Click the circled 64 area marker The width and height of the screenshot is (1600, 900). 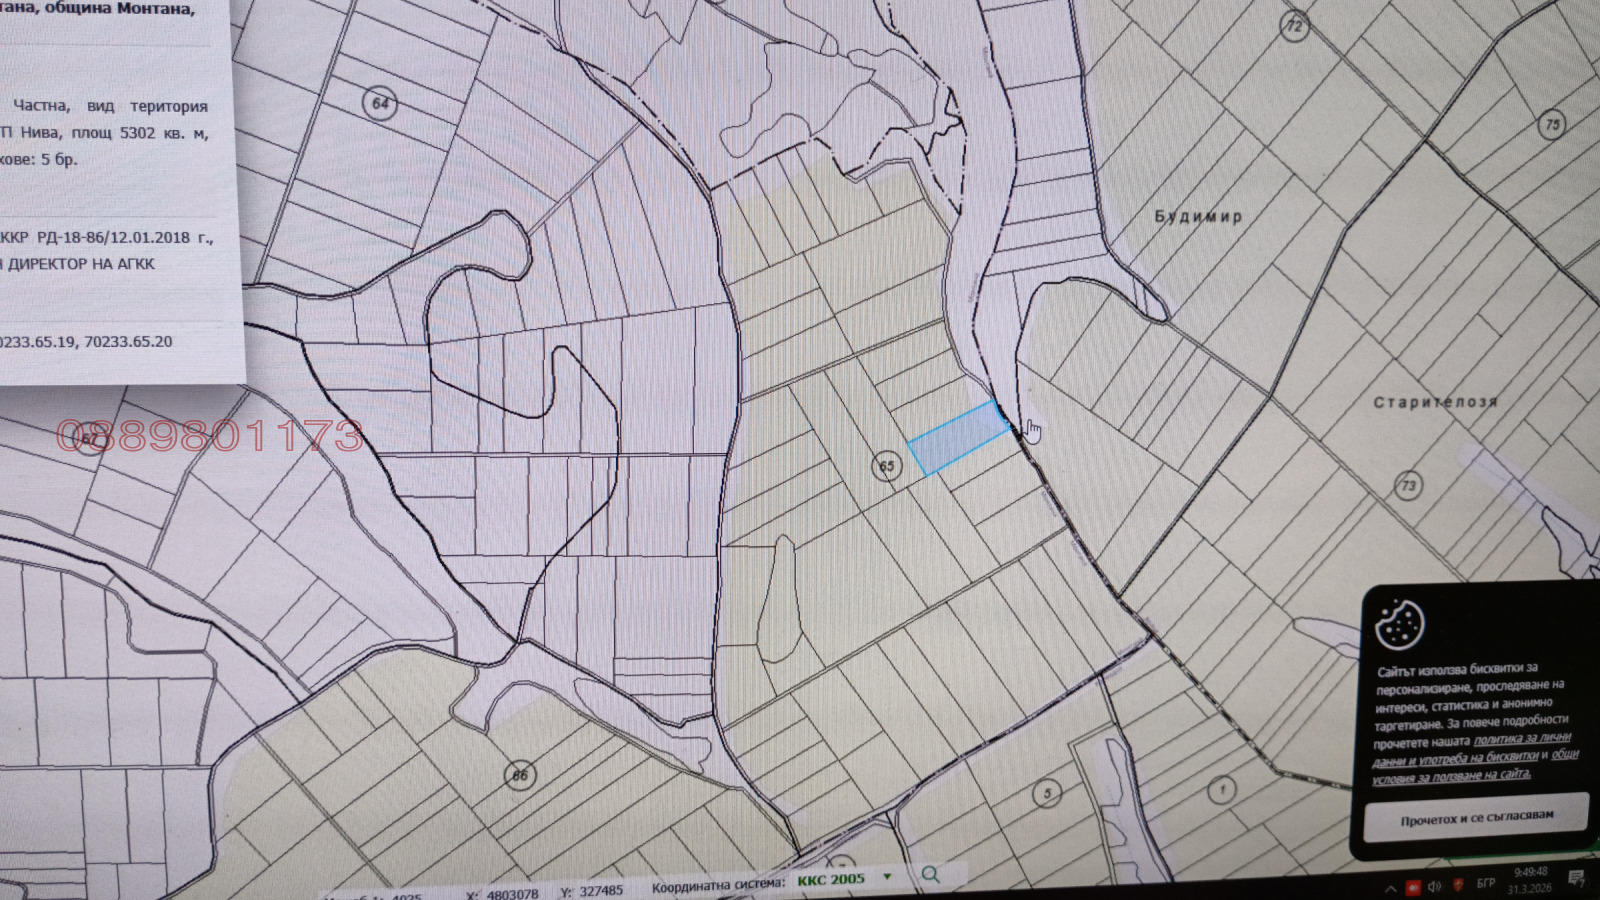pyautogui.click(x=380, y=103)
